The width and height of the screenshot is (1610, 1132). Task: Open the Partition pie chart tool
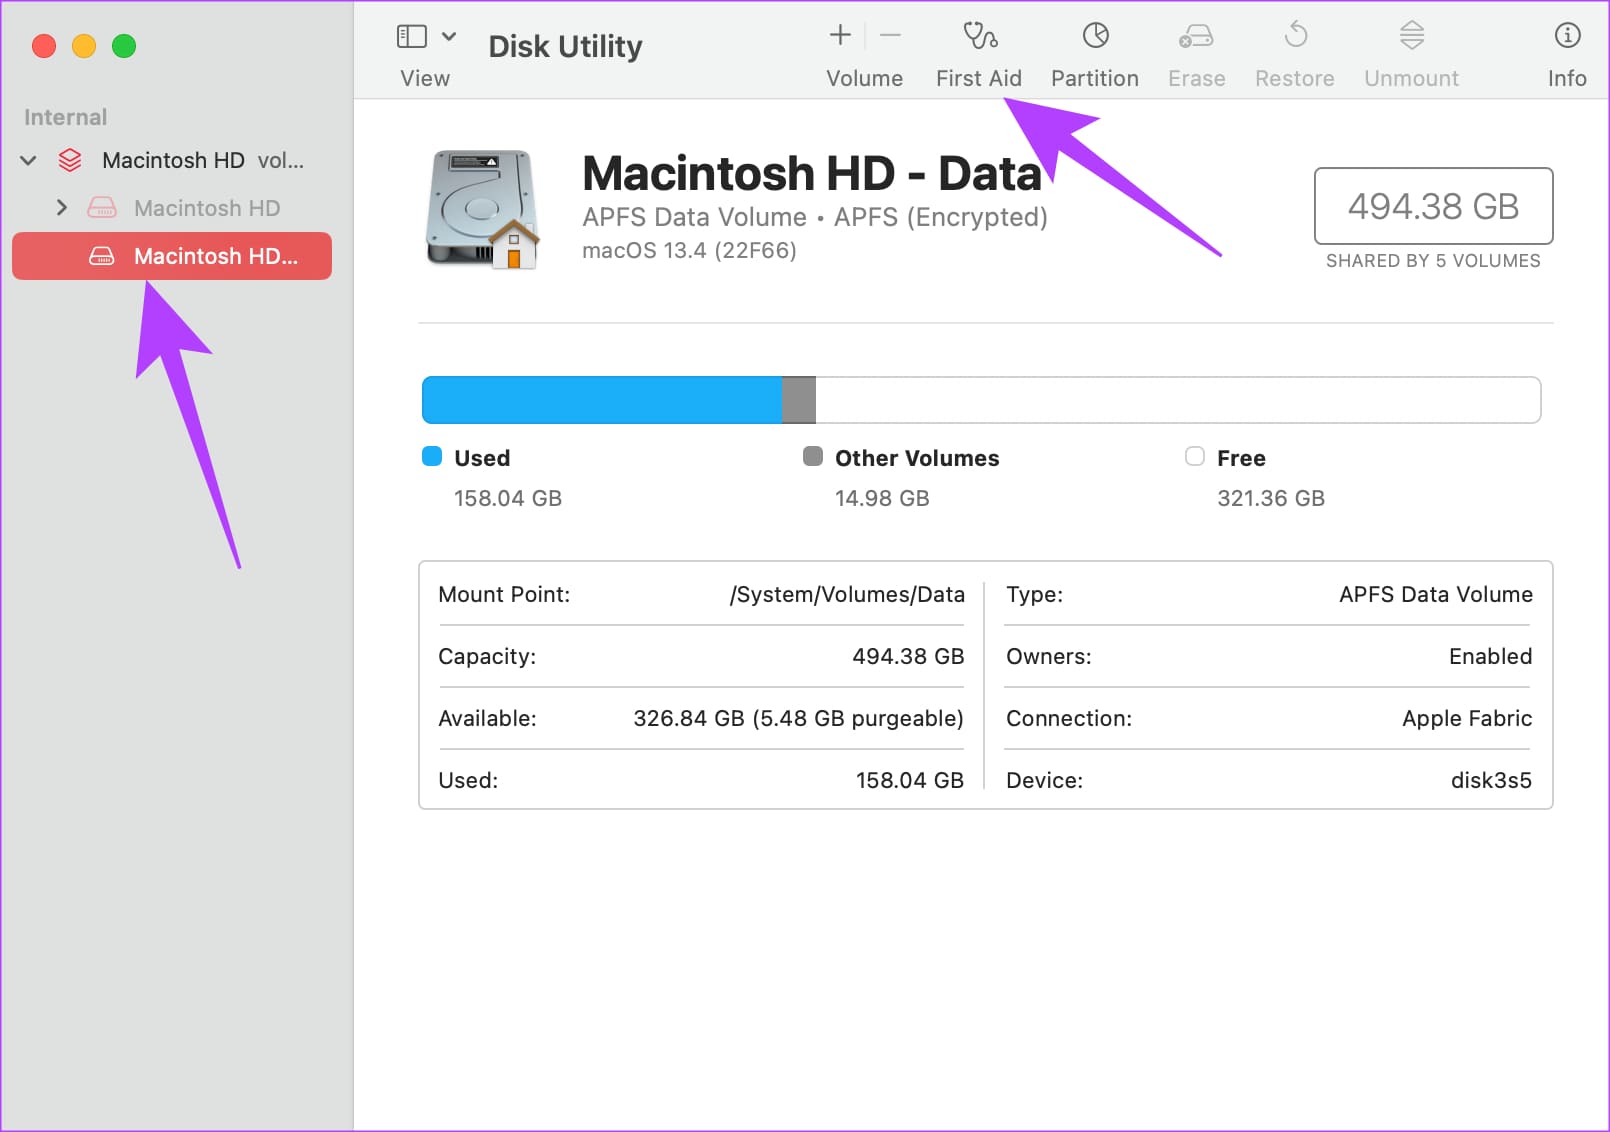click(x=1095, y=37)
